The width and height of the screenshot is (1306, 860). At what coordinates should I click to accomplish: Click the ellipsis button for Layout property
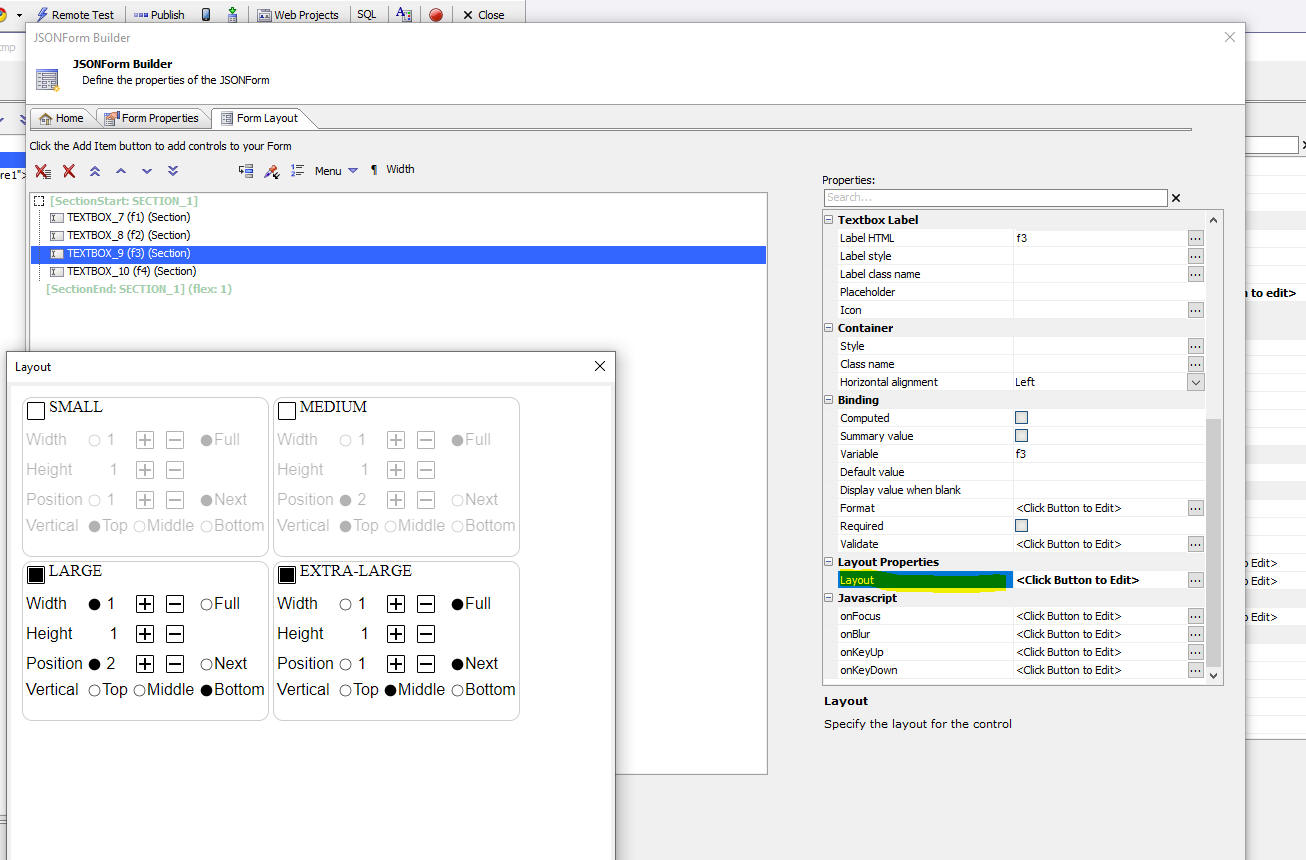1195,580
